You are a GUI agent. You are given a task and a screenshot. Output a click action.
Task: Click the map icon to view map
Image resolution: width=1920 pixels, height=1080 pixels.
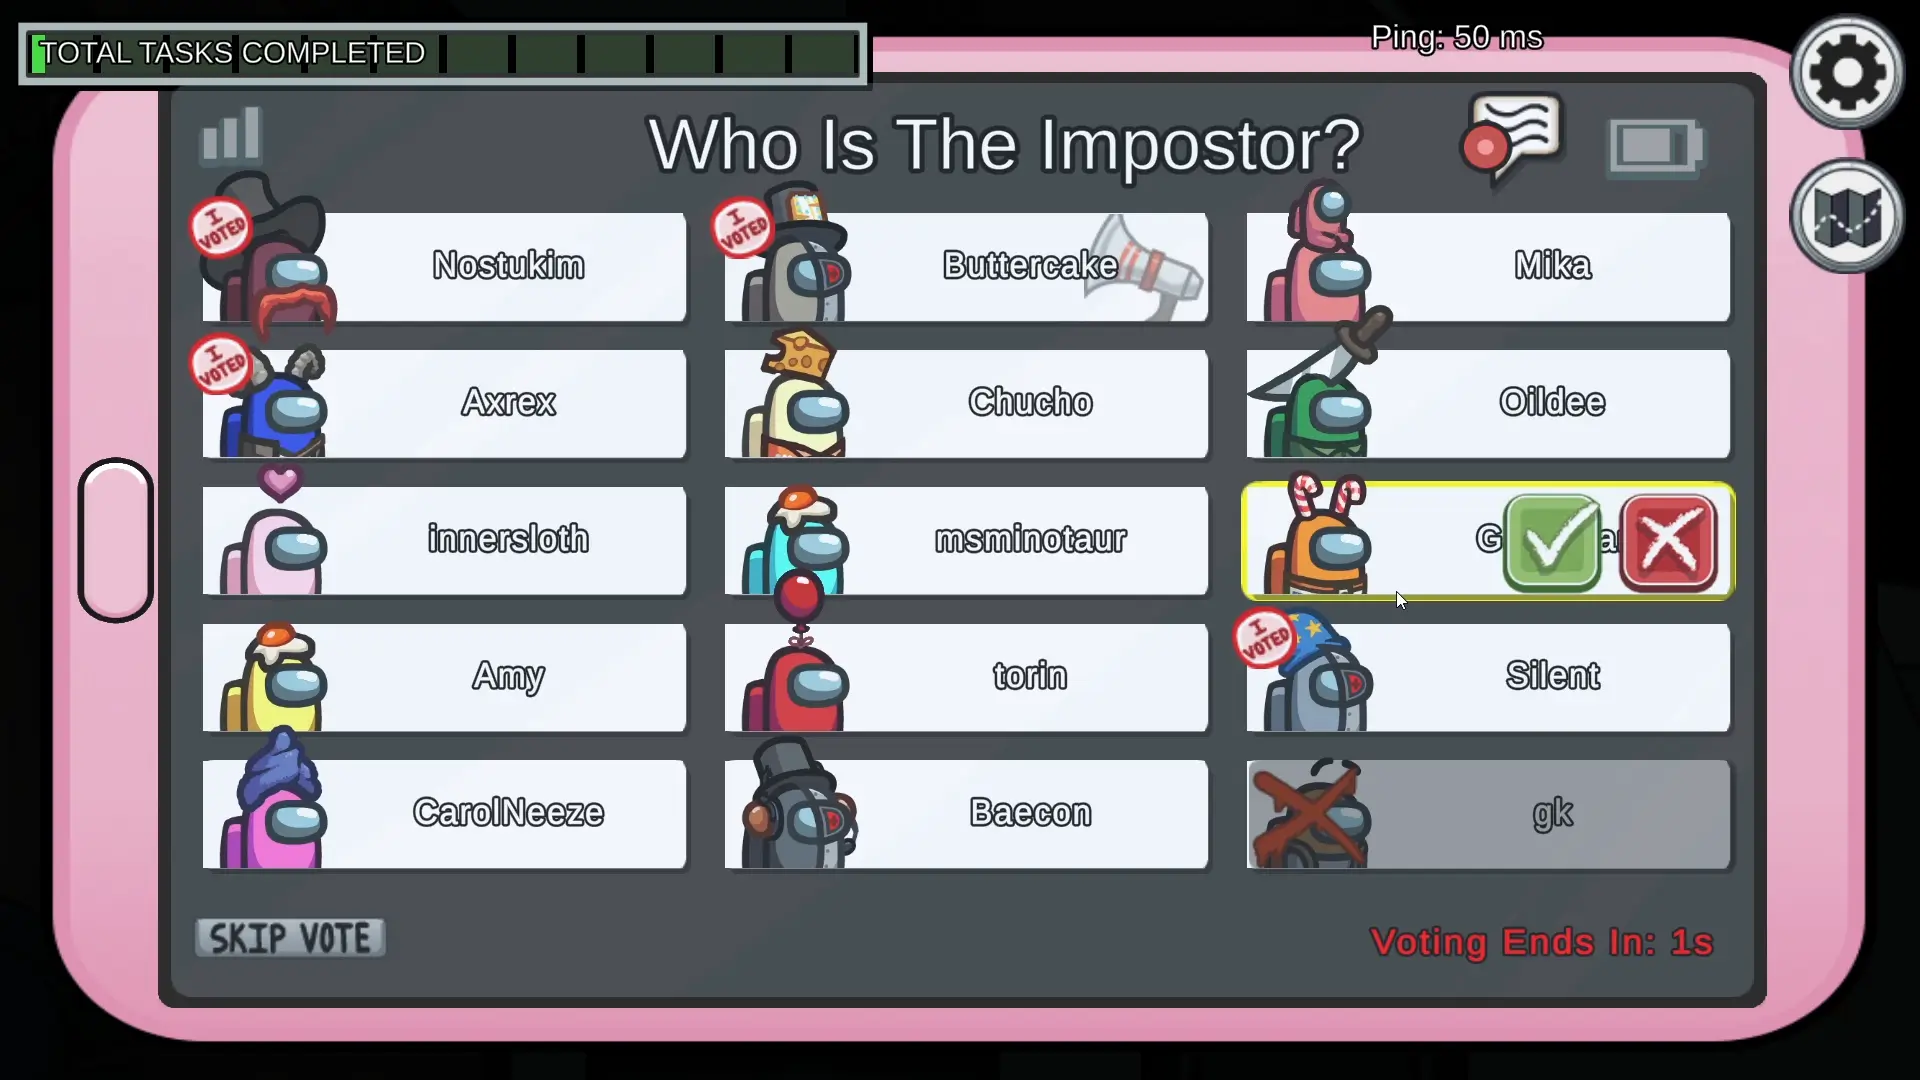coord(1844,218)
